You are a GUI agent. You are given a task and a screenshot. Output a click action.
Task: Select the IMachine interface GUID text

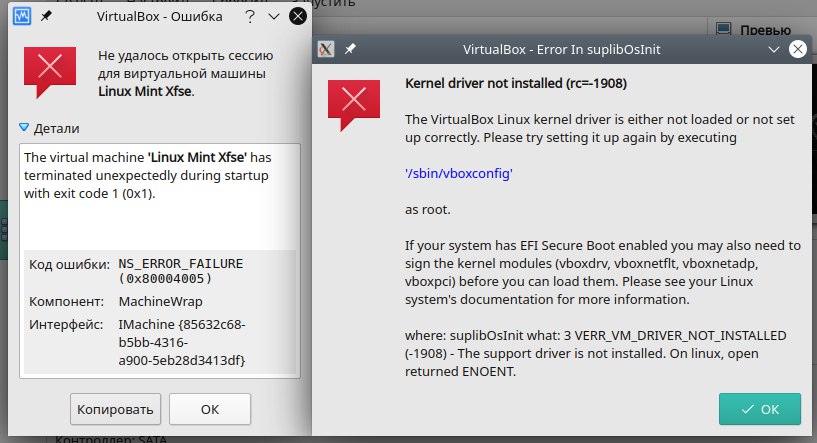[182, 342]
